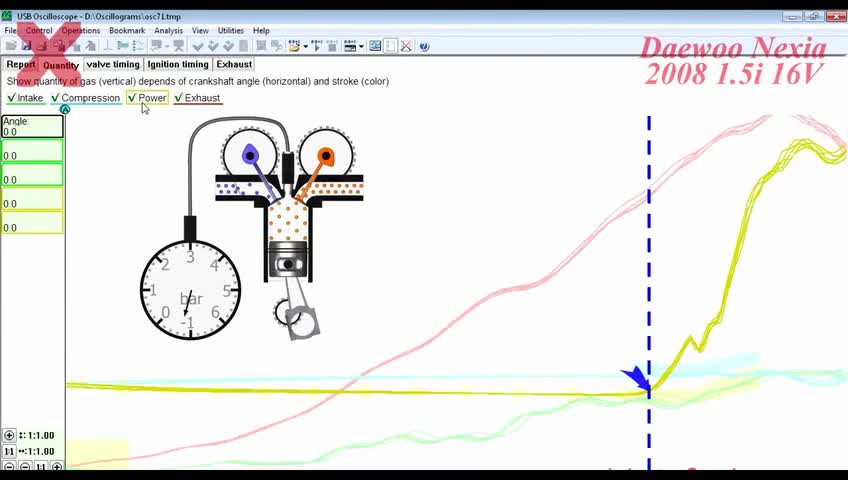Click the bar pressure gauge dial
The width and height of the screenshot is (848, 480).
(x=190, y=290)
